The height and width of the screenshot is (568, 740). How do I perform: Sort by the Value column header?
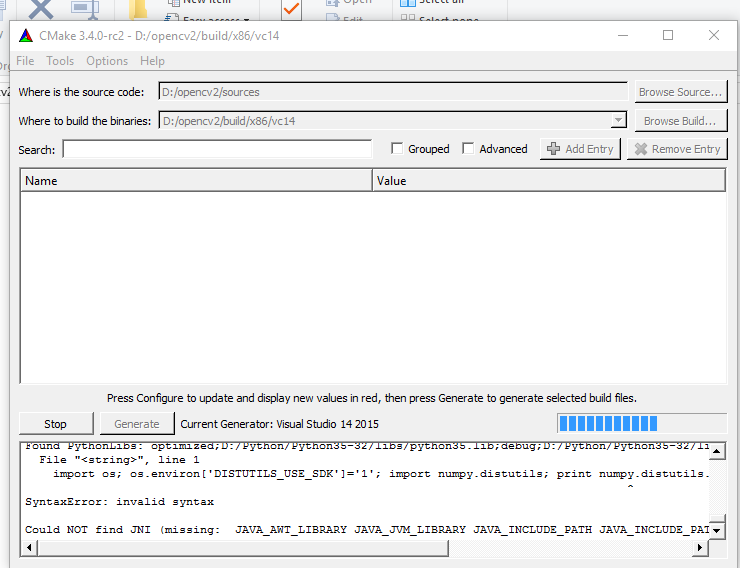click(549, 181)
